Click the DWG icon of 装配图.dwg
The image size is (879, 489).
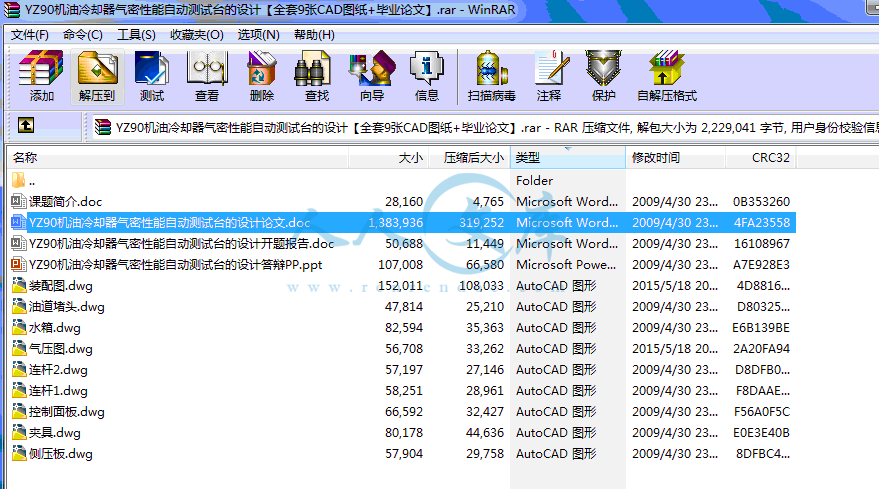[x=19, y=285]
